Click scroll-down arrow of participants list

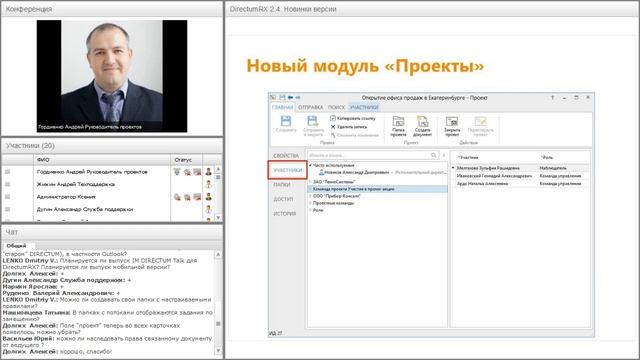[x=218, y=218]
